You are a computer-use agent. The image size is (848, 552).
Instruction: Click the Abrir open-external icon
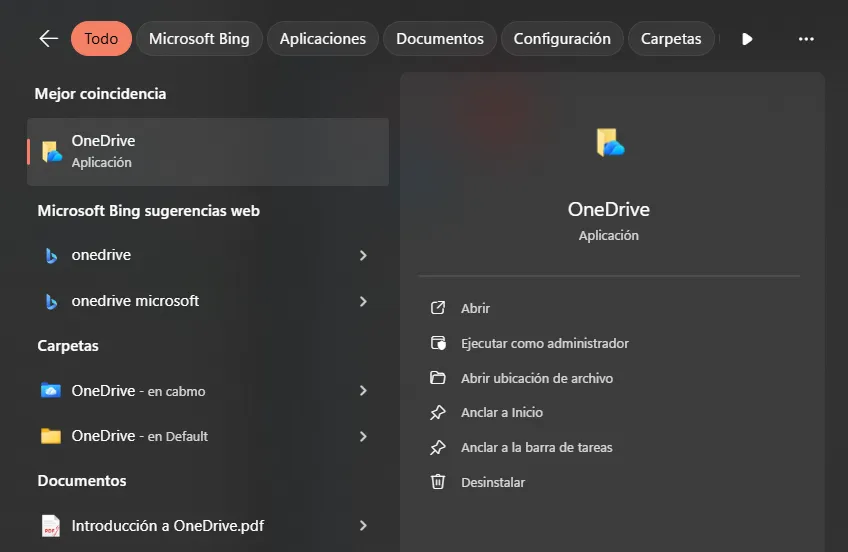(x=438, y=308)
